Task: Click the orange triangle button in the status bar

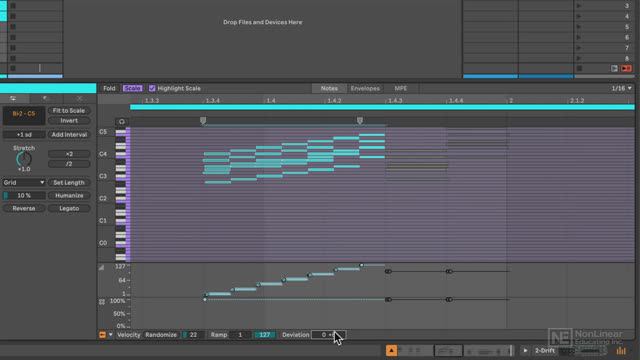Action: pyautogui.click(x=391, y=350)
